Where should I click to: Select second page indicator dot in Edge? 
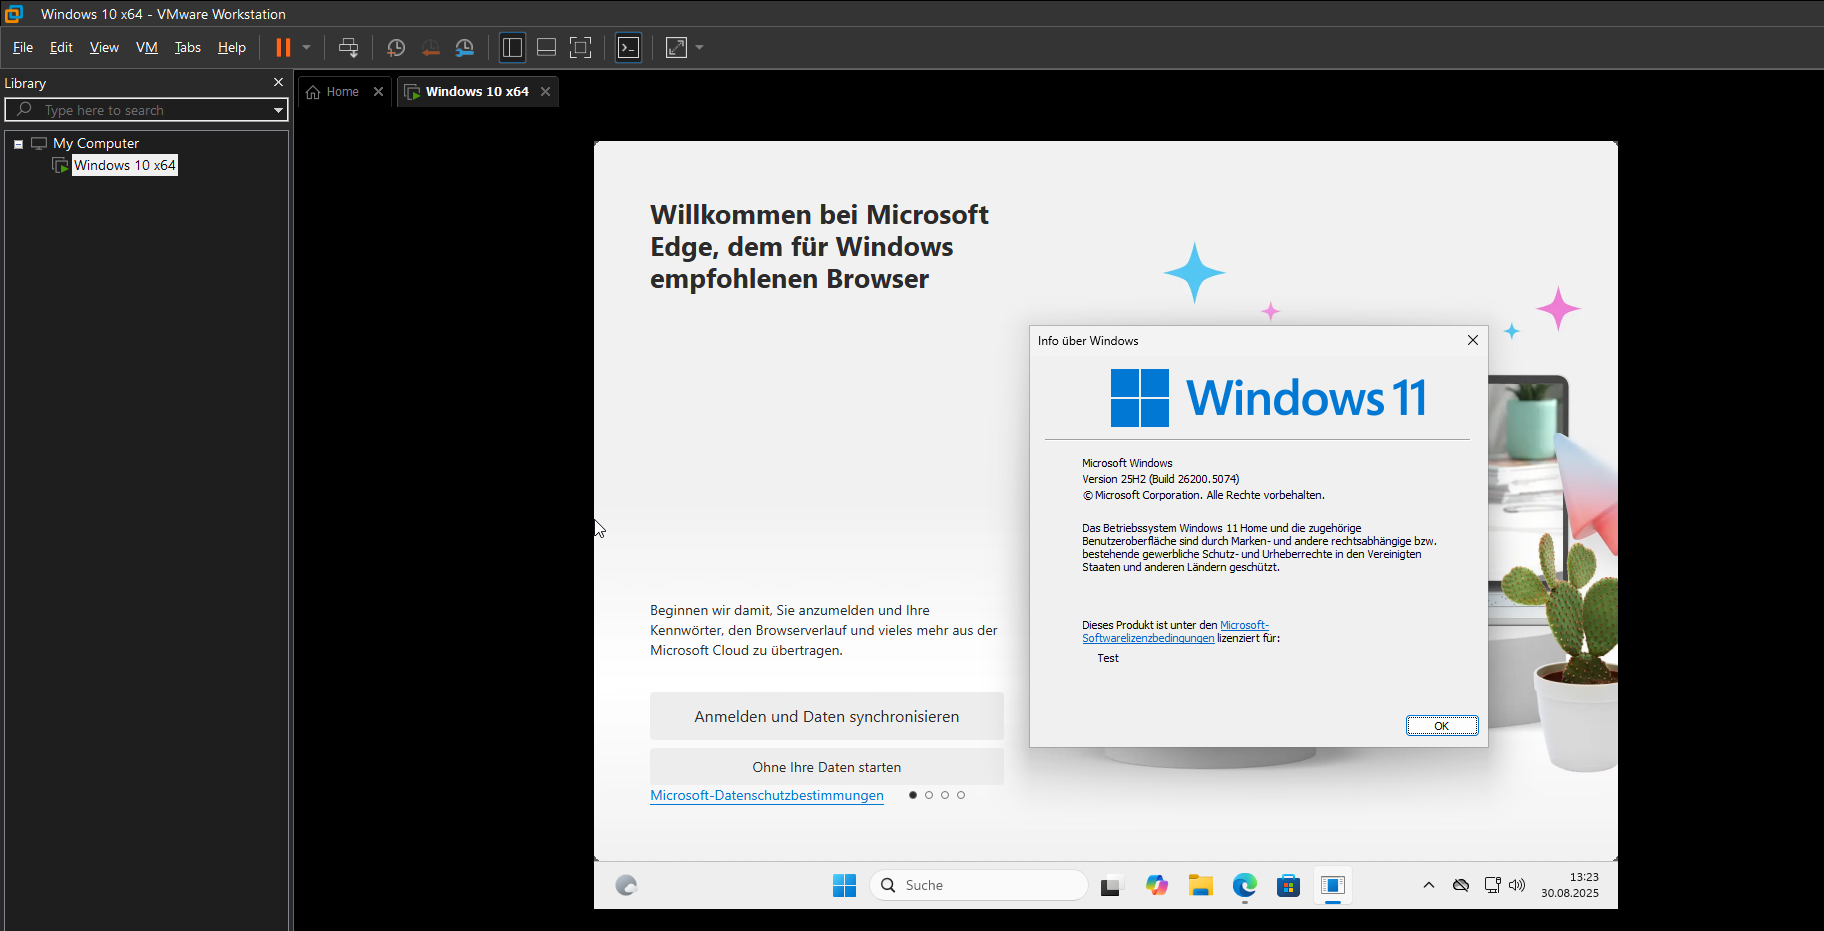click(929, 795)
